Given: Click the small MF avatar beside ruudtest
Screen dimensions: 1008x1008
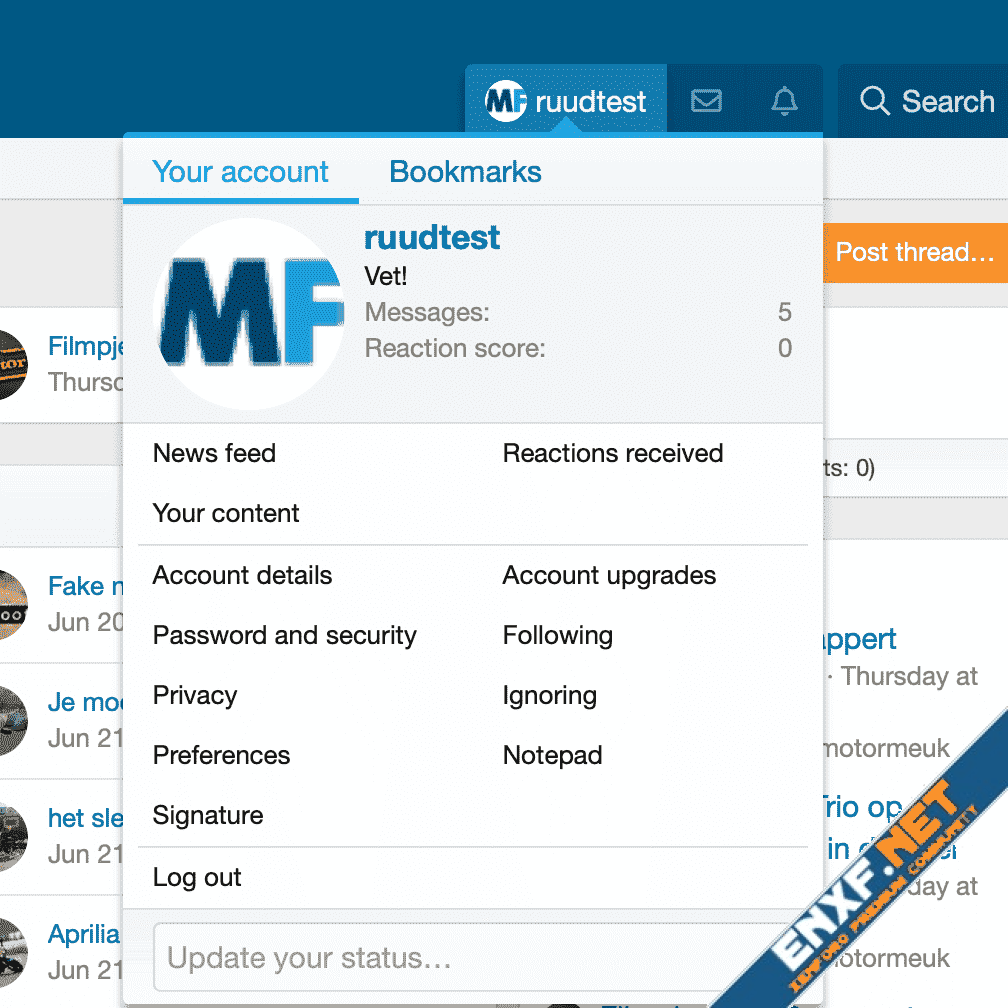Looking at the screenshot, I should pyautogui.click(x=506, y=101).
